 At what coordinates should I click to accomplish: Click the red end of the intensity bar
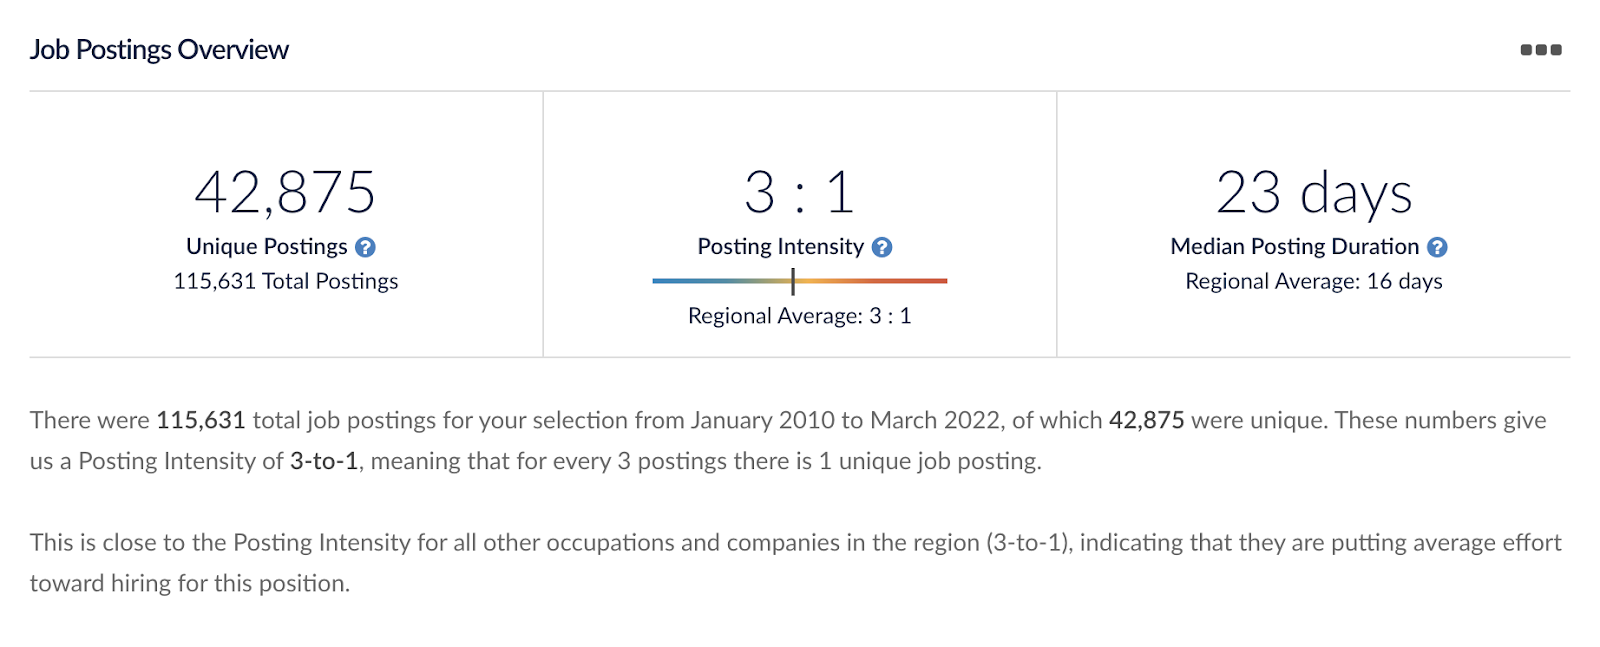(935, 281)
